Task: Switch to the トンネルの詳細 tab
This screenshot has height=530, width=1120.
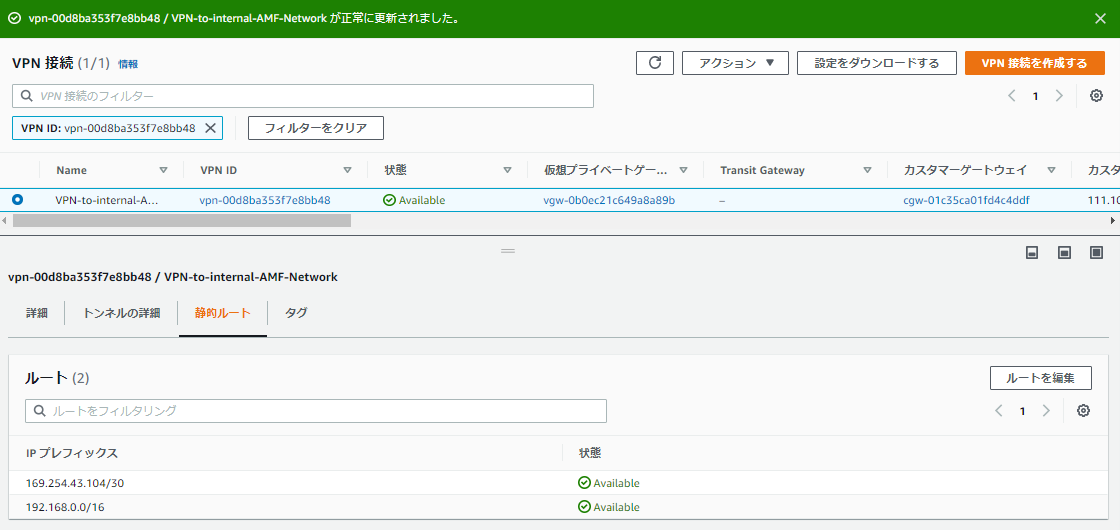Action: pos(121,313)
